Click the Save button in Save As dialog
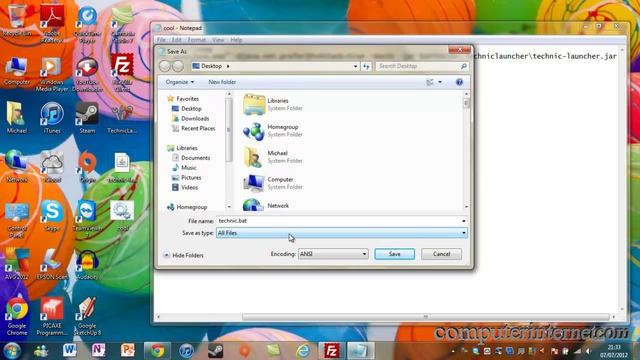Screen dimensions: 640x360 tap(394, 254)
